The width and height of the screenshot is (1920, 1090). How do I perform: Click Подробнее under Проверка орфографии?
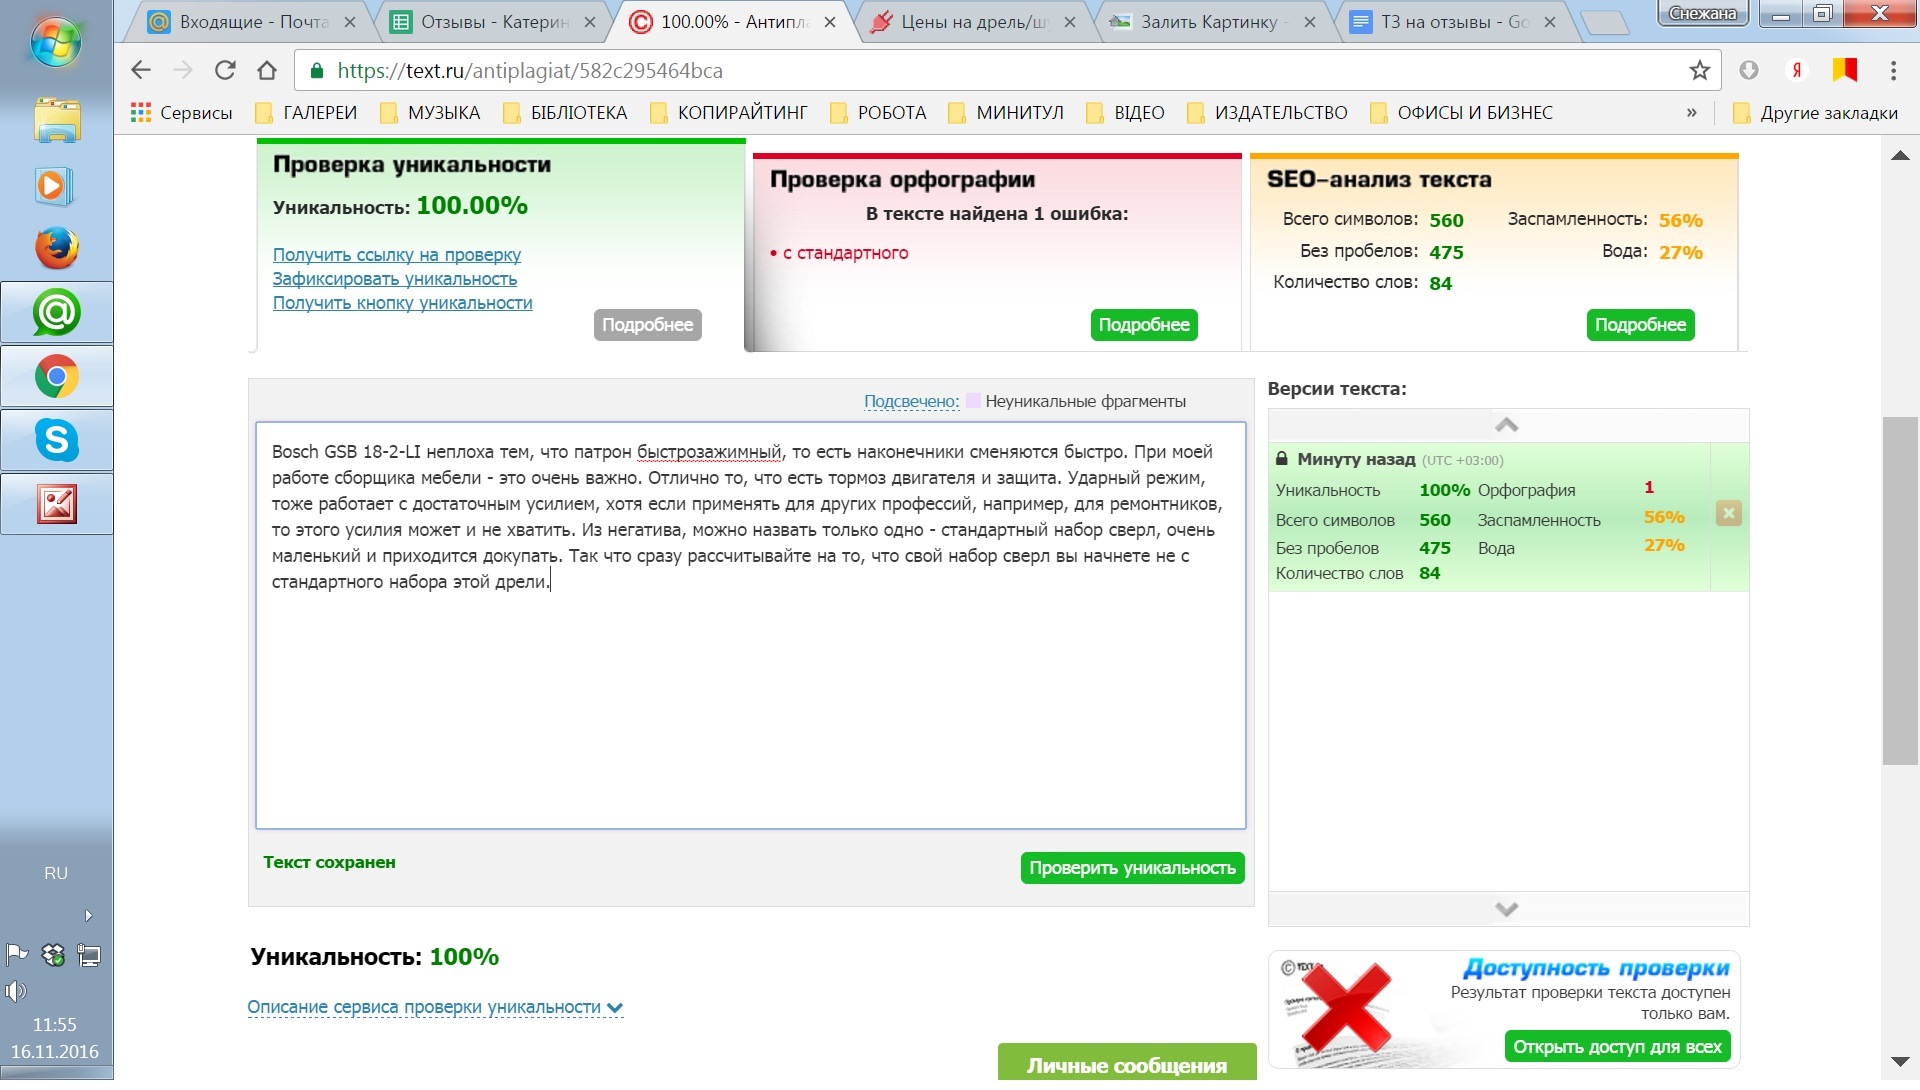[1144, 325]
